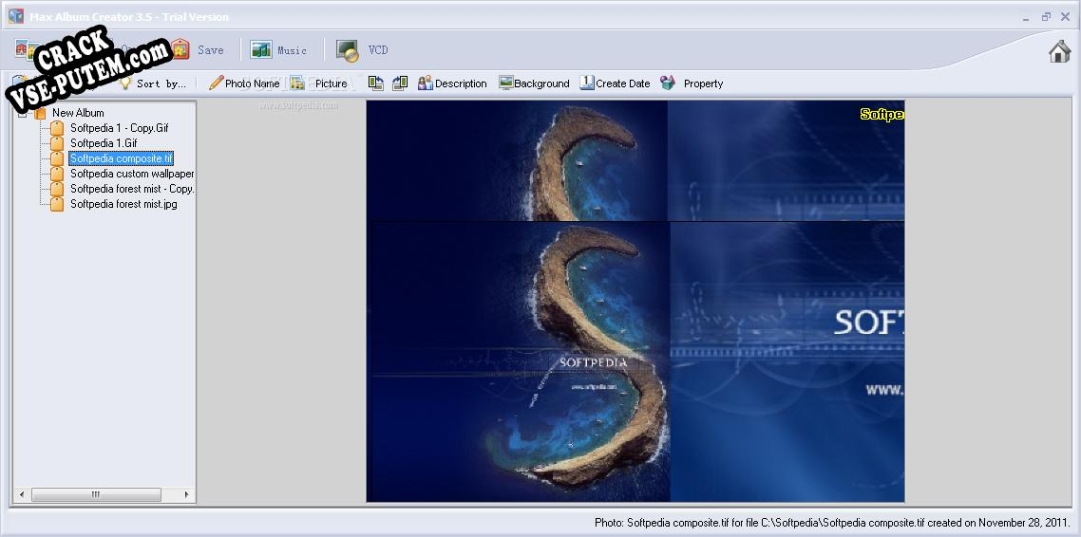Select Softpedia forest mist.jpg item

[123, 204]
